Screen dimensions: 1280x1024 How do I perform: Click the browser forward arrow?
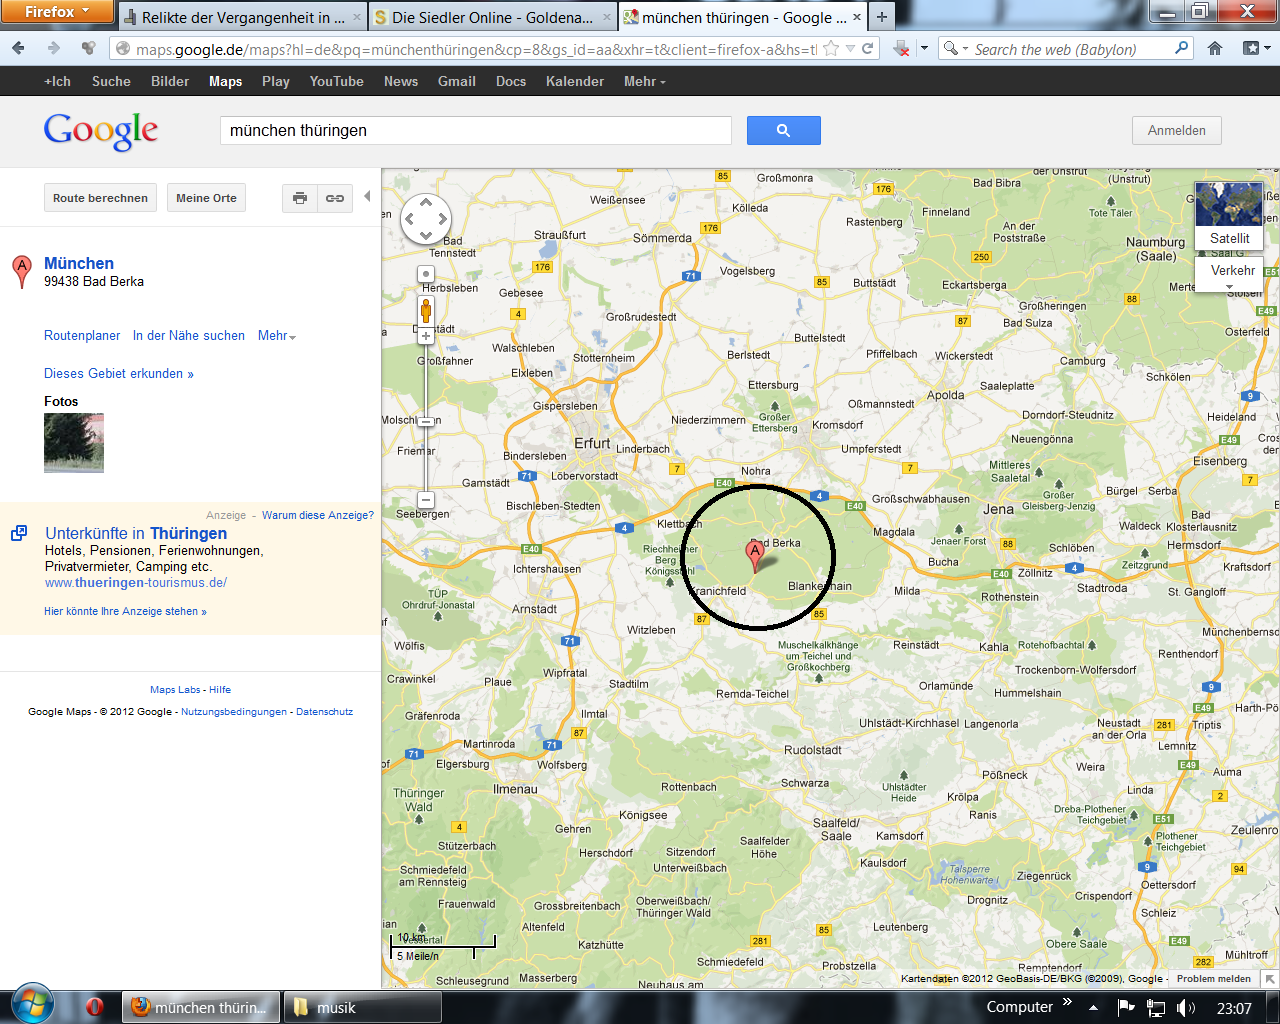(54, 48)
